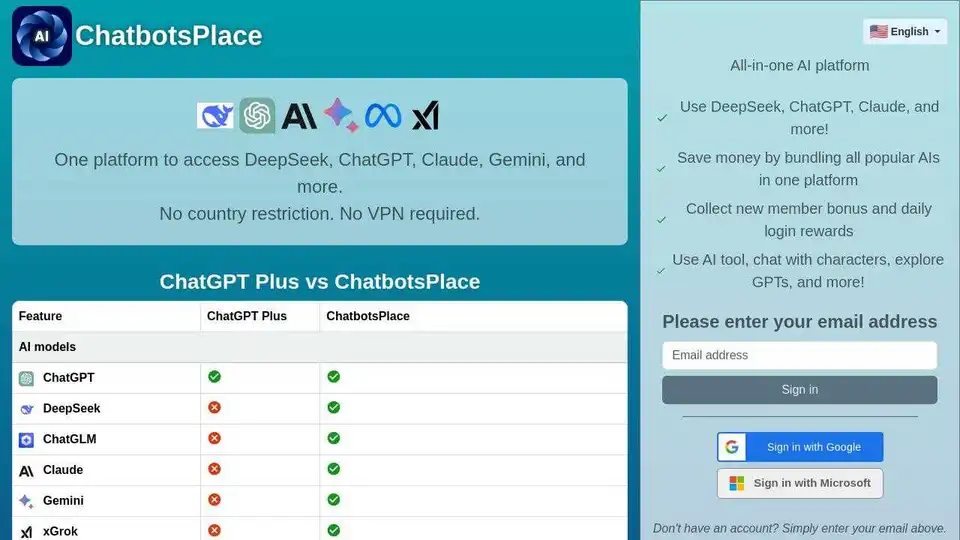
Task: Click the Anthropic Claude logo in banner
Action: [x=299, y=116]
